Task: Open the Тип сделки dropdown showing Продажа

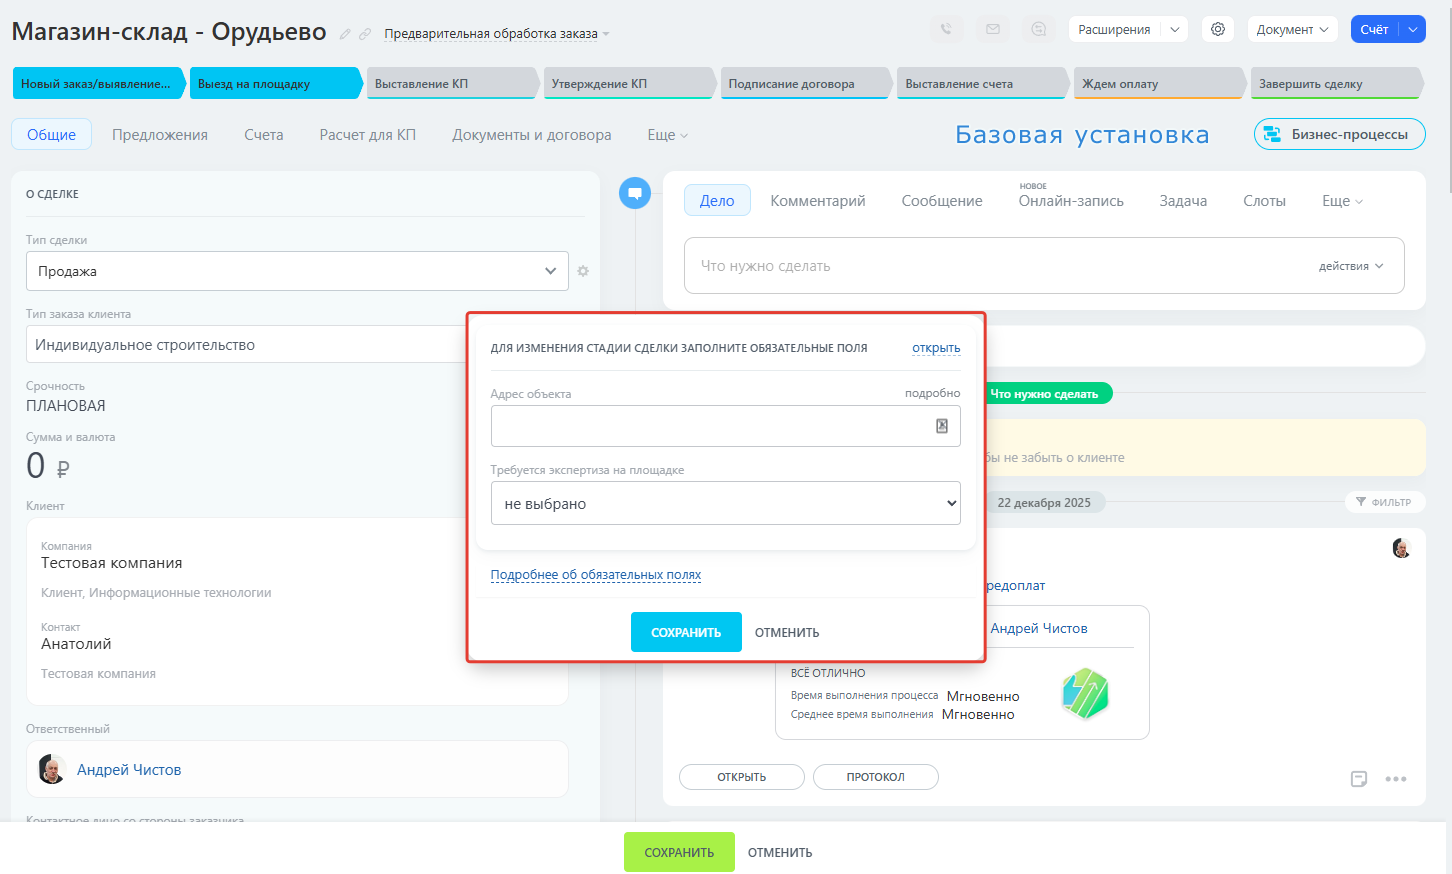Action: (x=297, y=271)
